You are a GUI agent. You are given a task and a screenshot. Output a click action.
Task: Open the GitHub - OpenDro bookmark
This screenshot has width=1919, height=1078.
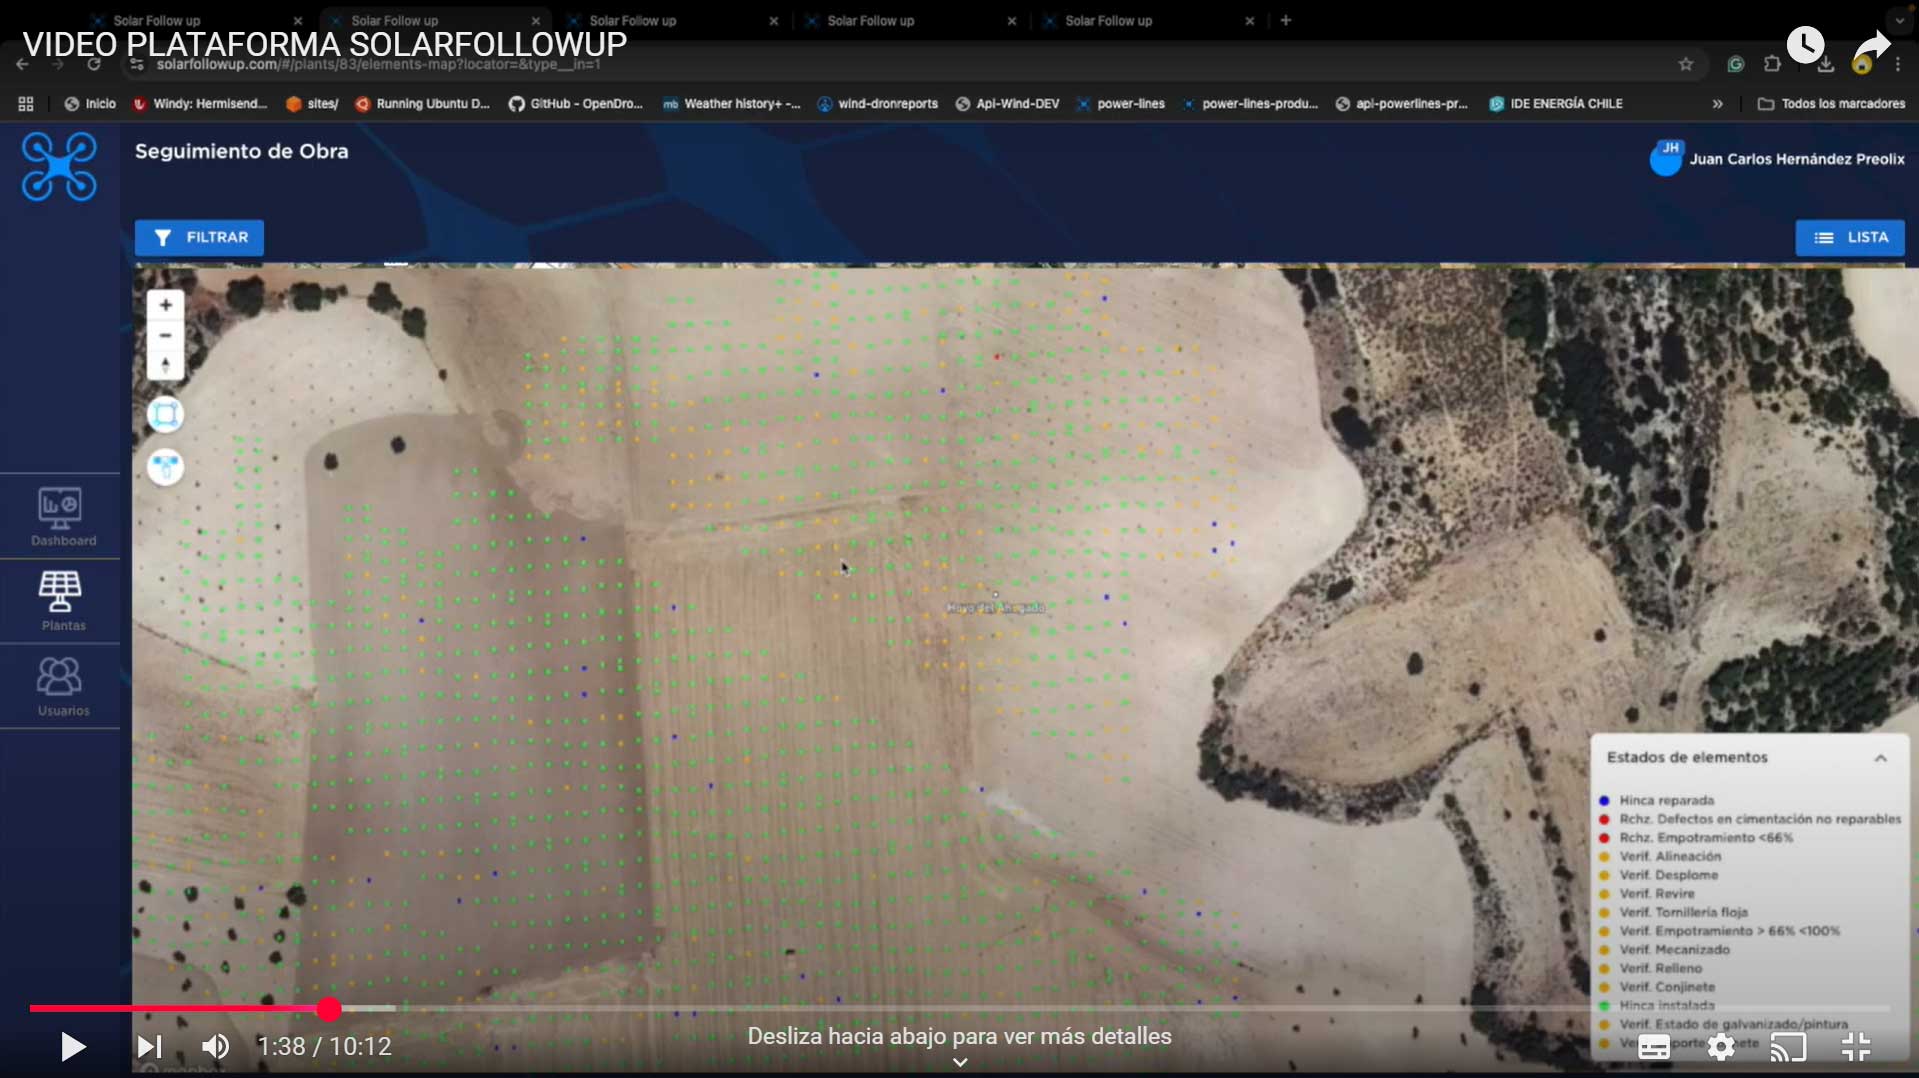(x=576, y=104)
